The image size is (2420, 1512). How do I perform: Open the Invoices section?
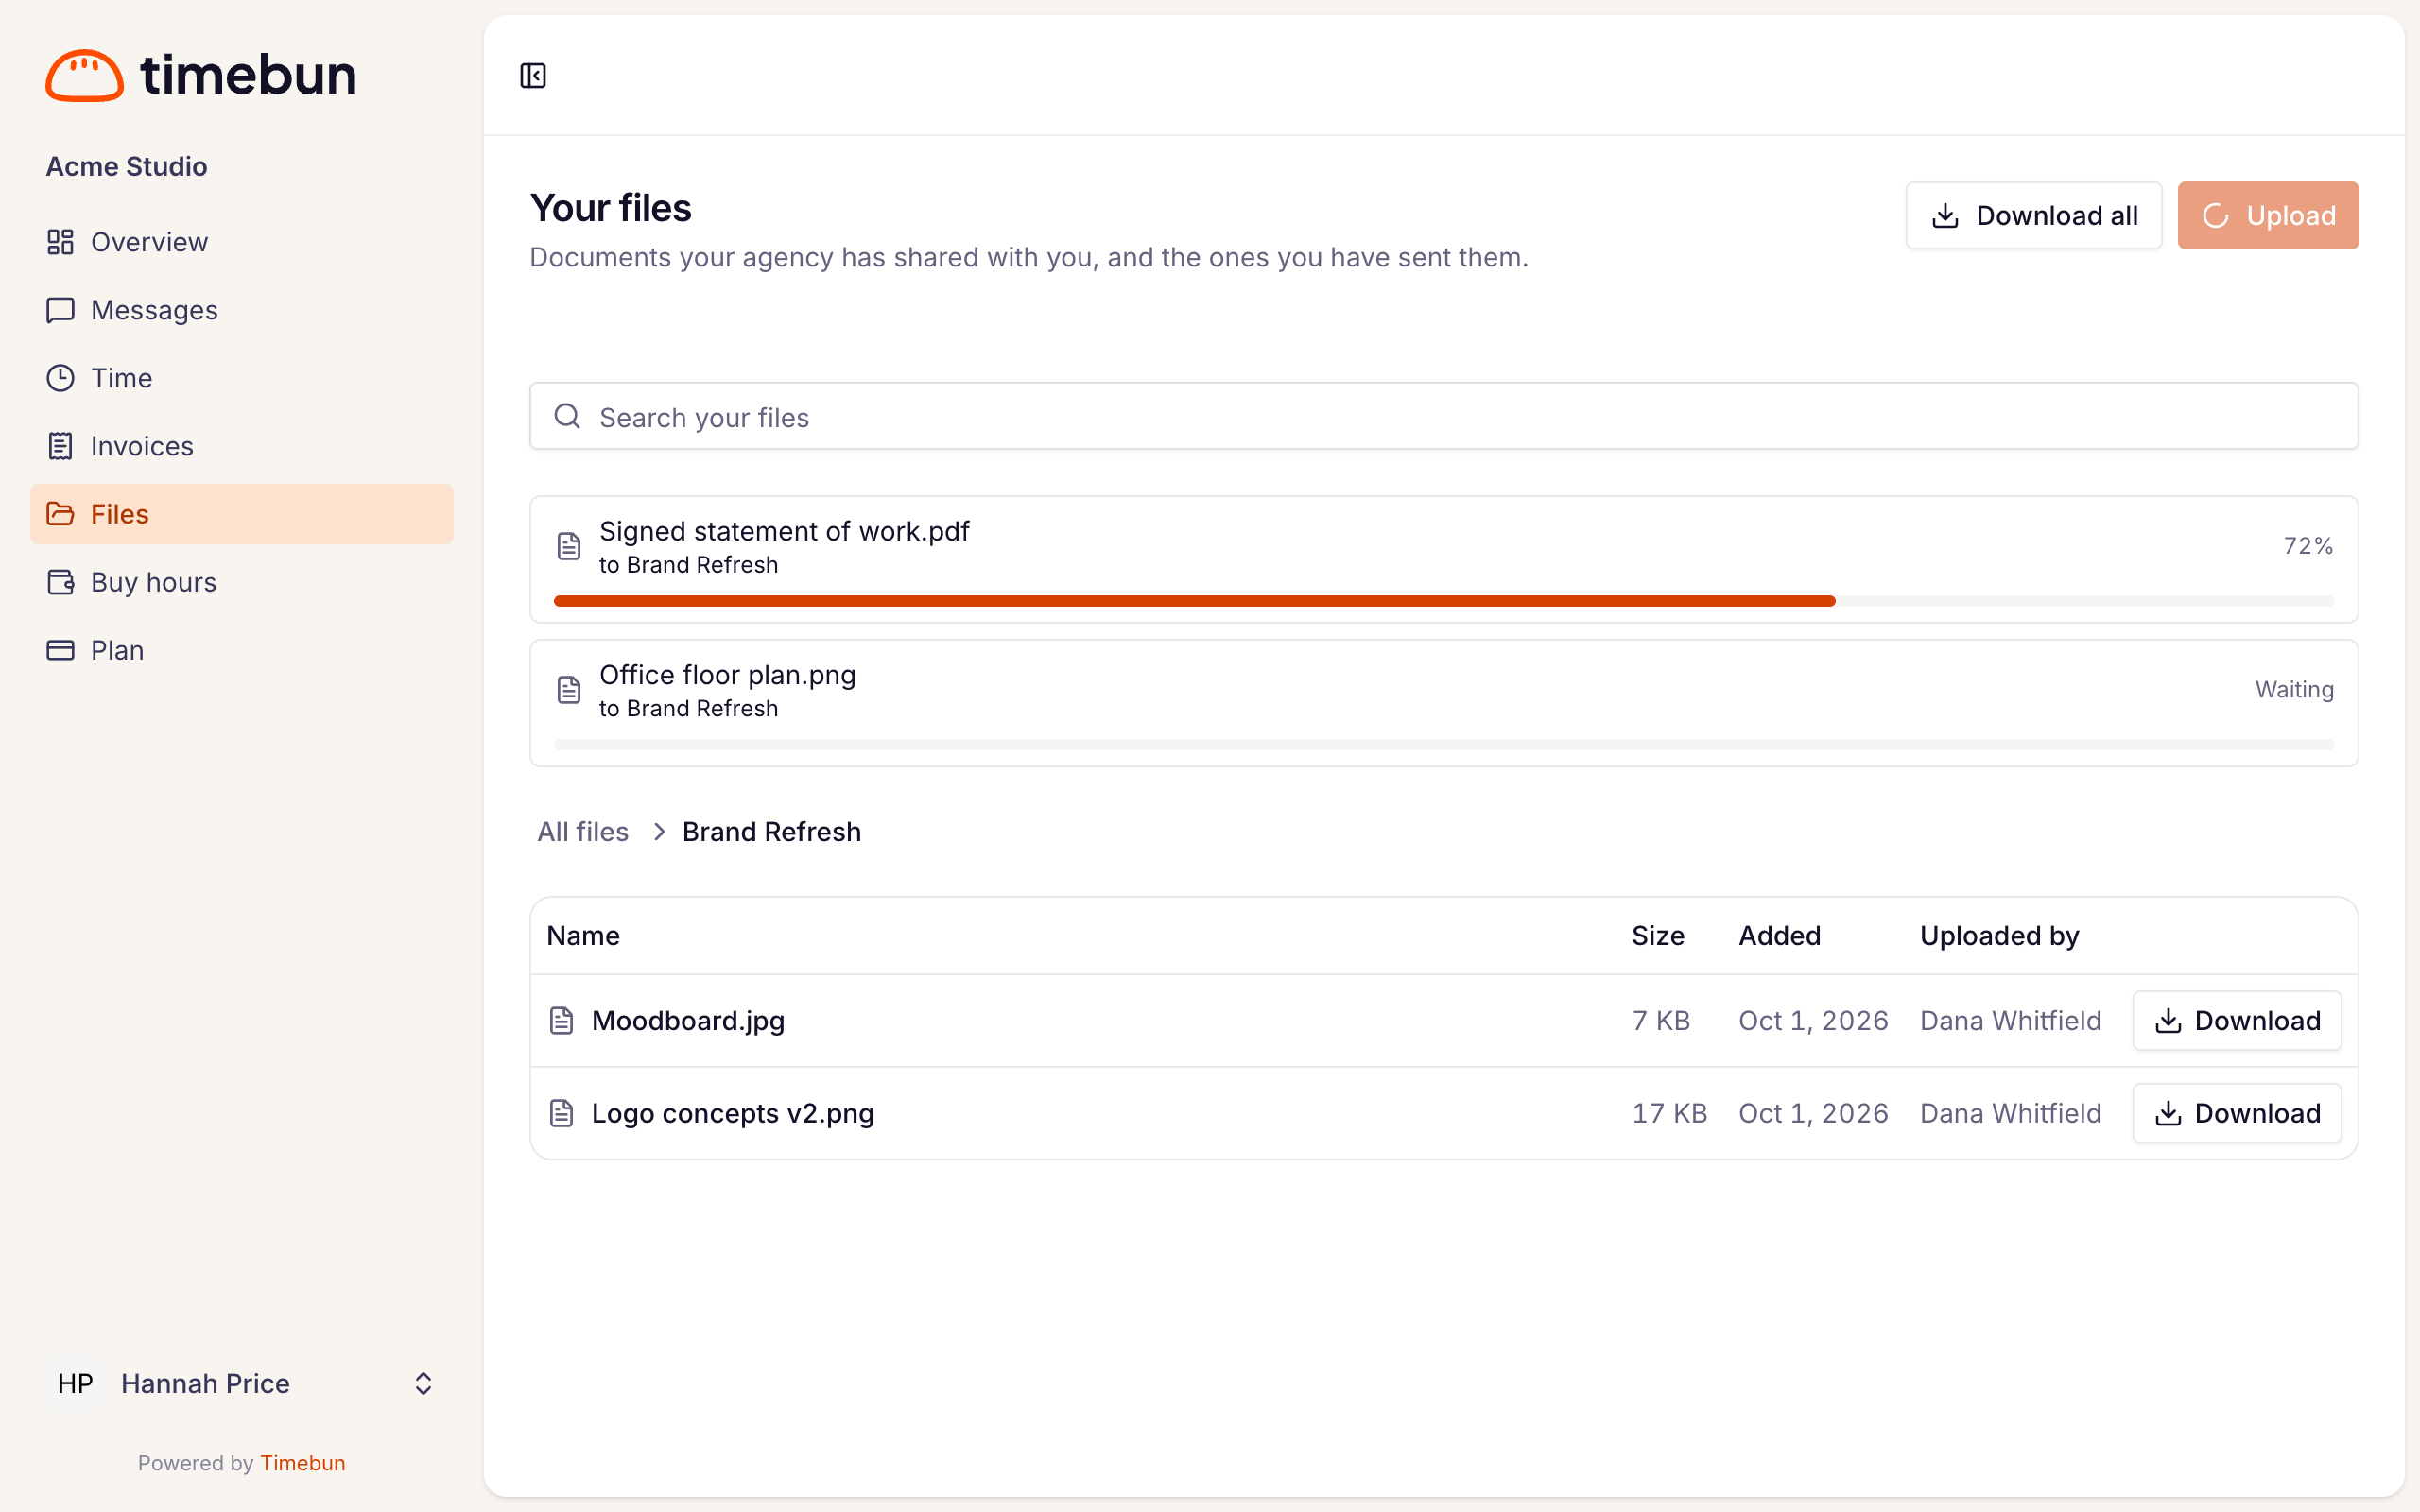242,446
